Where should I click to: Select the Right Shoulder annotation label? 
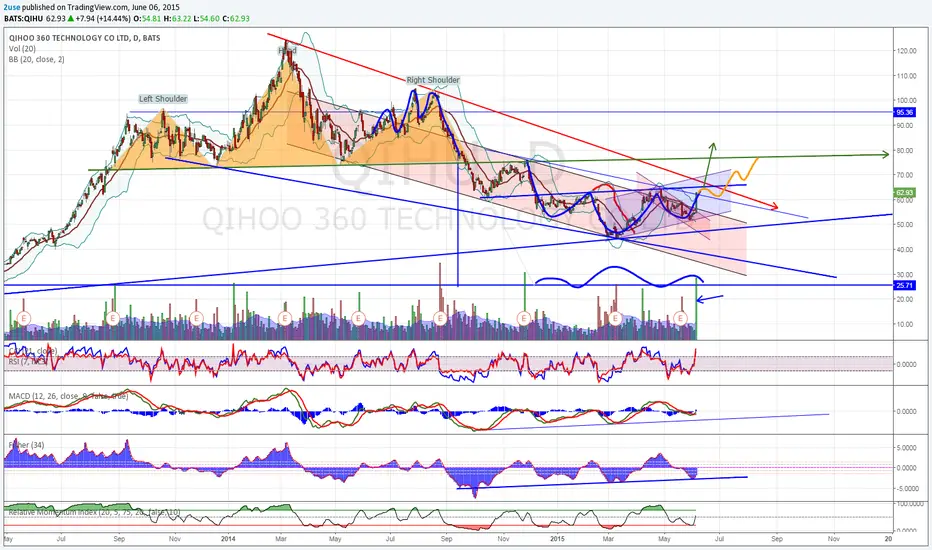tap(433, 80)
